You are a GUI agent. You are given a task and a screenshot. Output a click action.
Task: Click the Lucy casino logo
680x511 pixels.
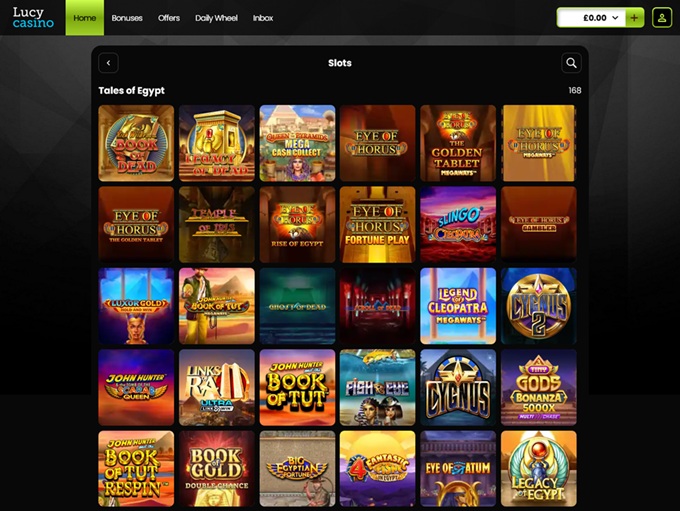33,18
